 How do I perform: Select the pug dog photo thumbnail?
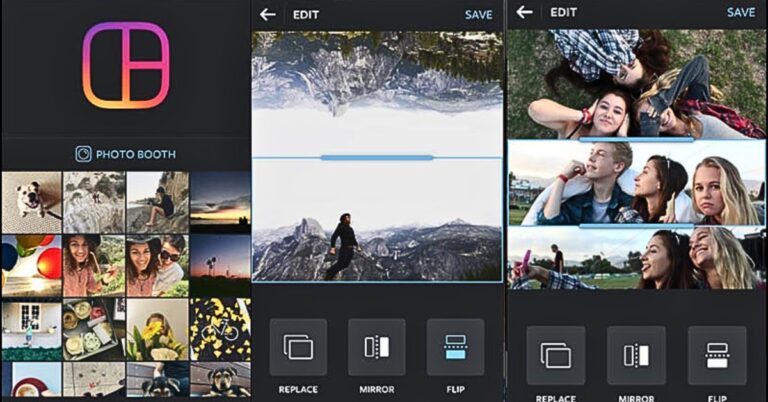31,202
